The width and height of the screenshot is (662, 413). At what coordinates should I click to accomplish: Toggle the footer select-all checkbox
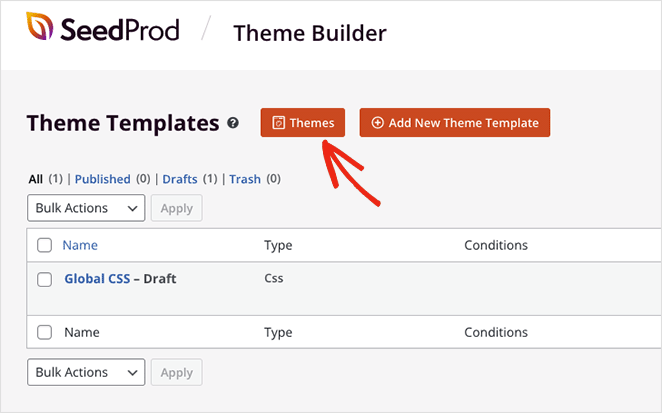click(x=44, y=332)
